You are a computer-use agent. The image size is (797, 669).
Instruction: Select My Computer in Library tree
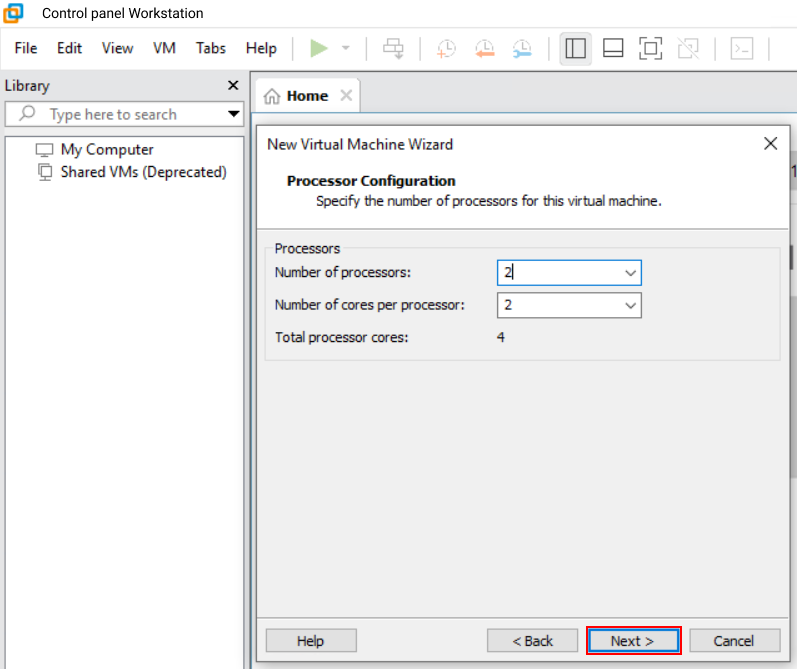point(107,150)
